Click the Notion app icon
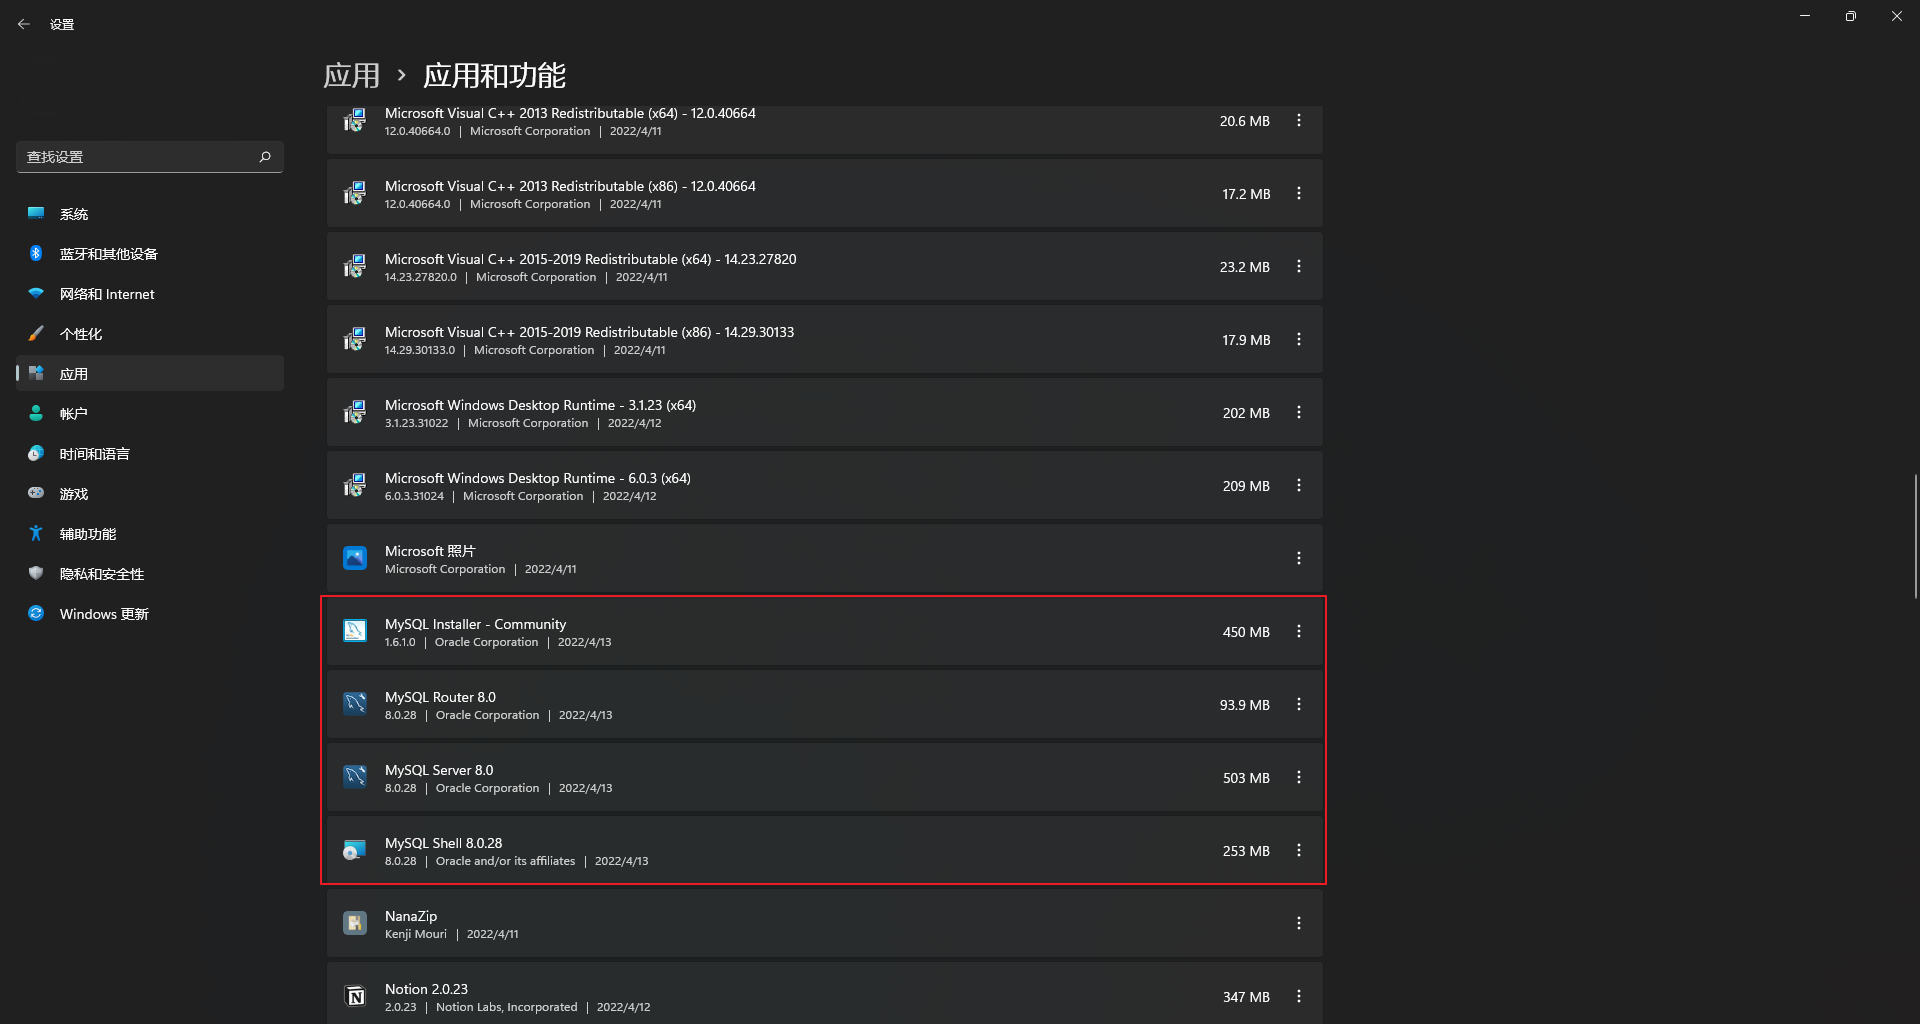This screenshot has height=1024, width=1920. click(x=355, y=996)
